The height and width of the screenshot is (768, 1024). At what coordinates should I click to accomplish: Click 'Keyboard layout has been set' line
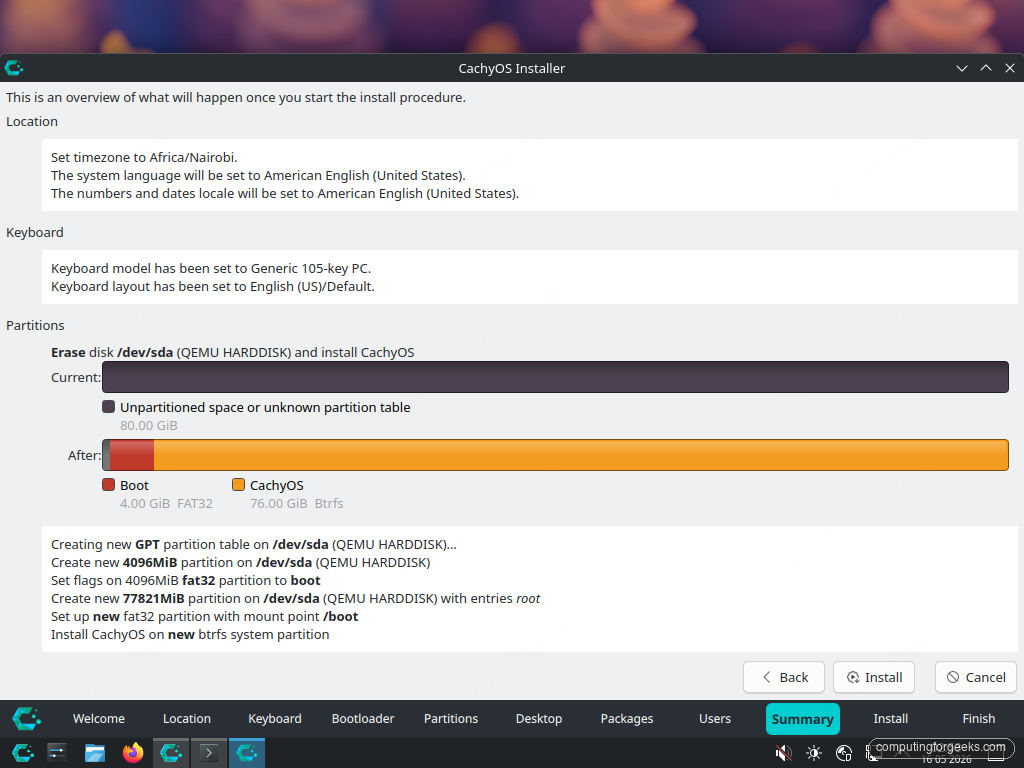tap(213, 287)
